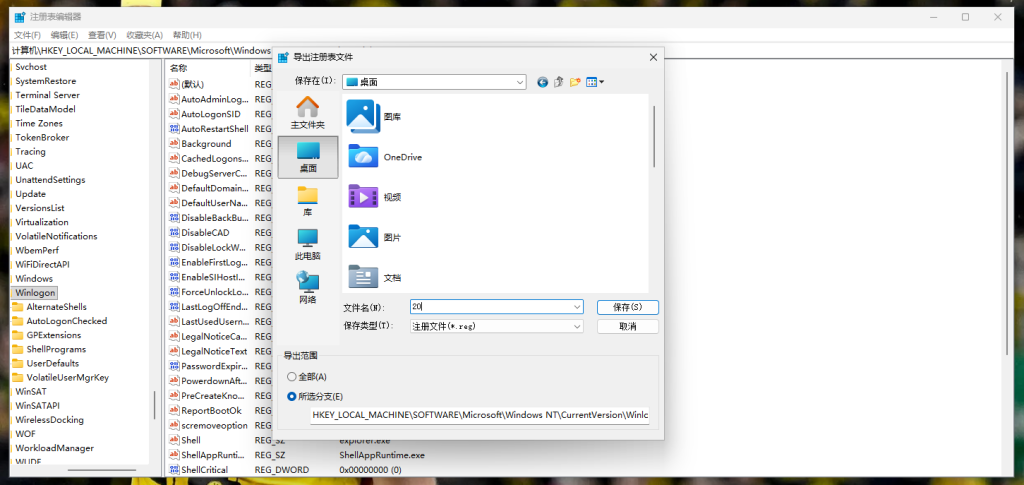
Task: Open the 查看(V) menu
Action: 102,35
